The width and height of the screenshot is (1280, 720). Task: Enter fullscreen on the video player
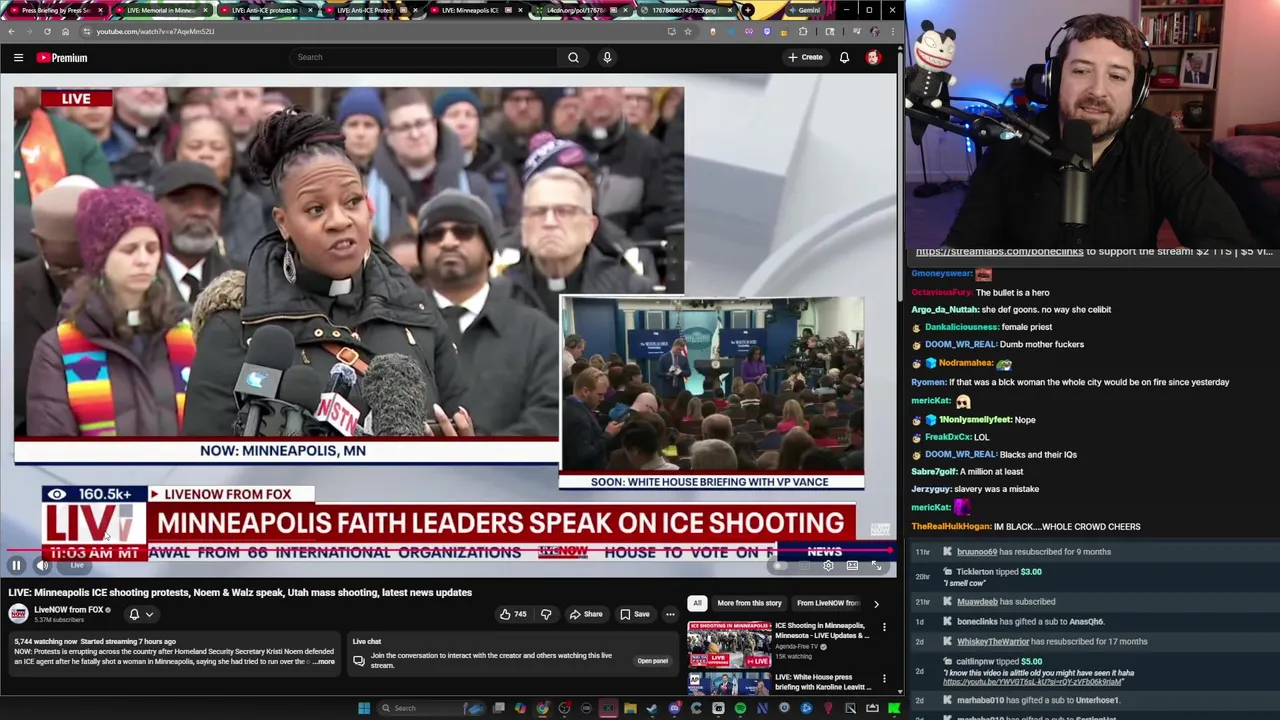[877, 566]
